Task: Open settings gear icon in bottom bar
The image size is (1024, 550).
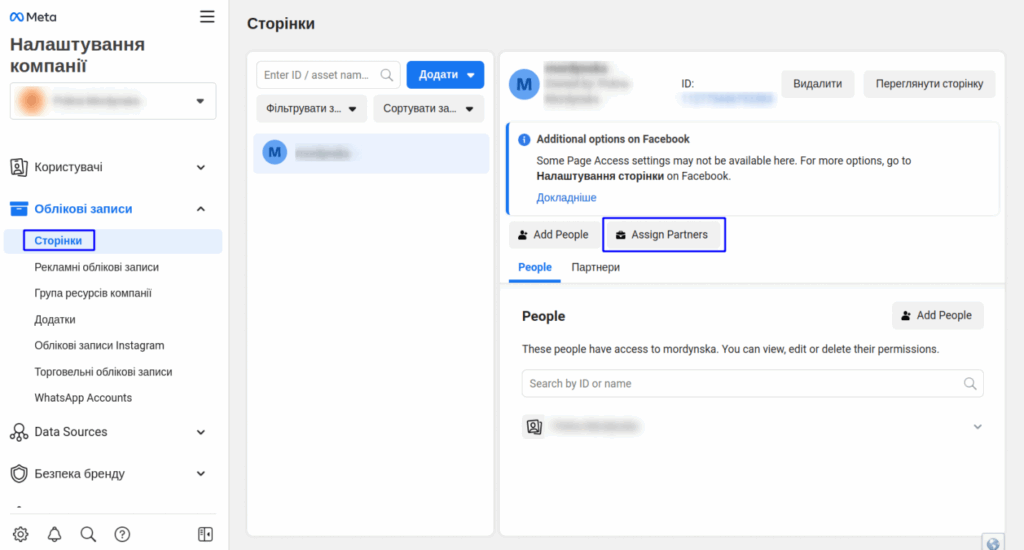Action: 20,534
